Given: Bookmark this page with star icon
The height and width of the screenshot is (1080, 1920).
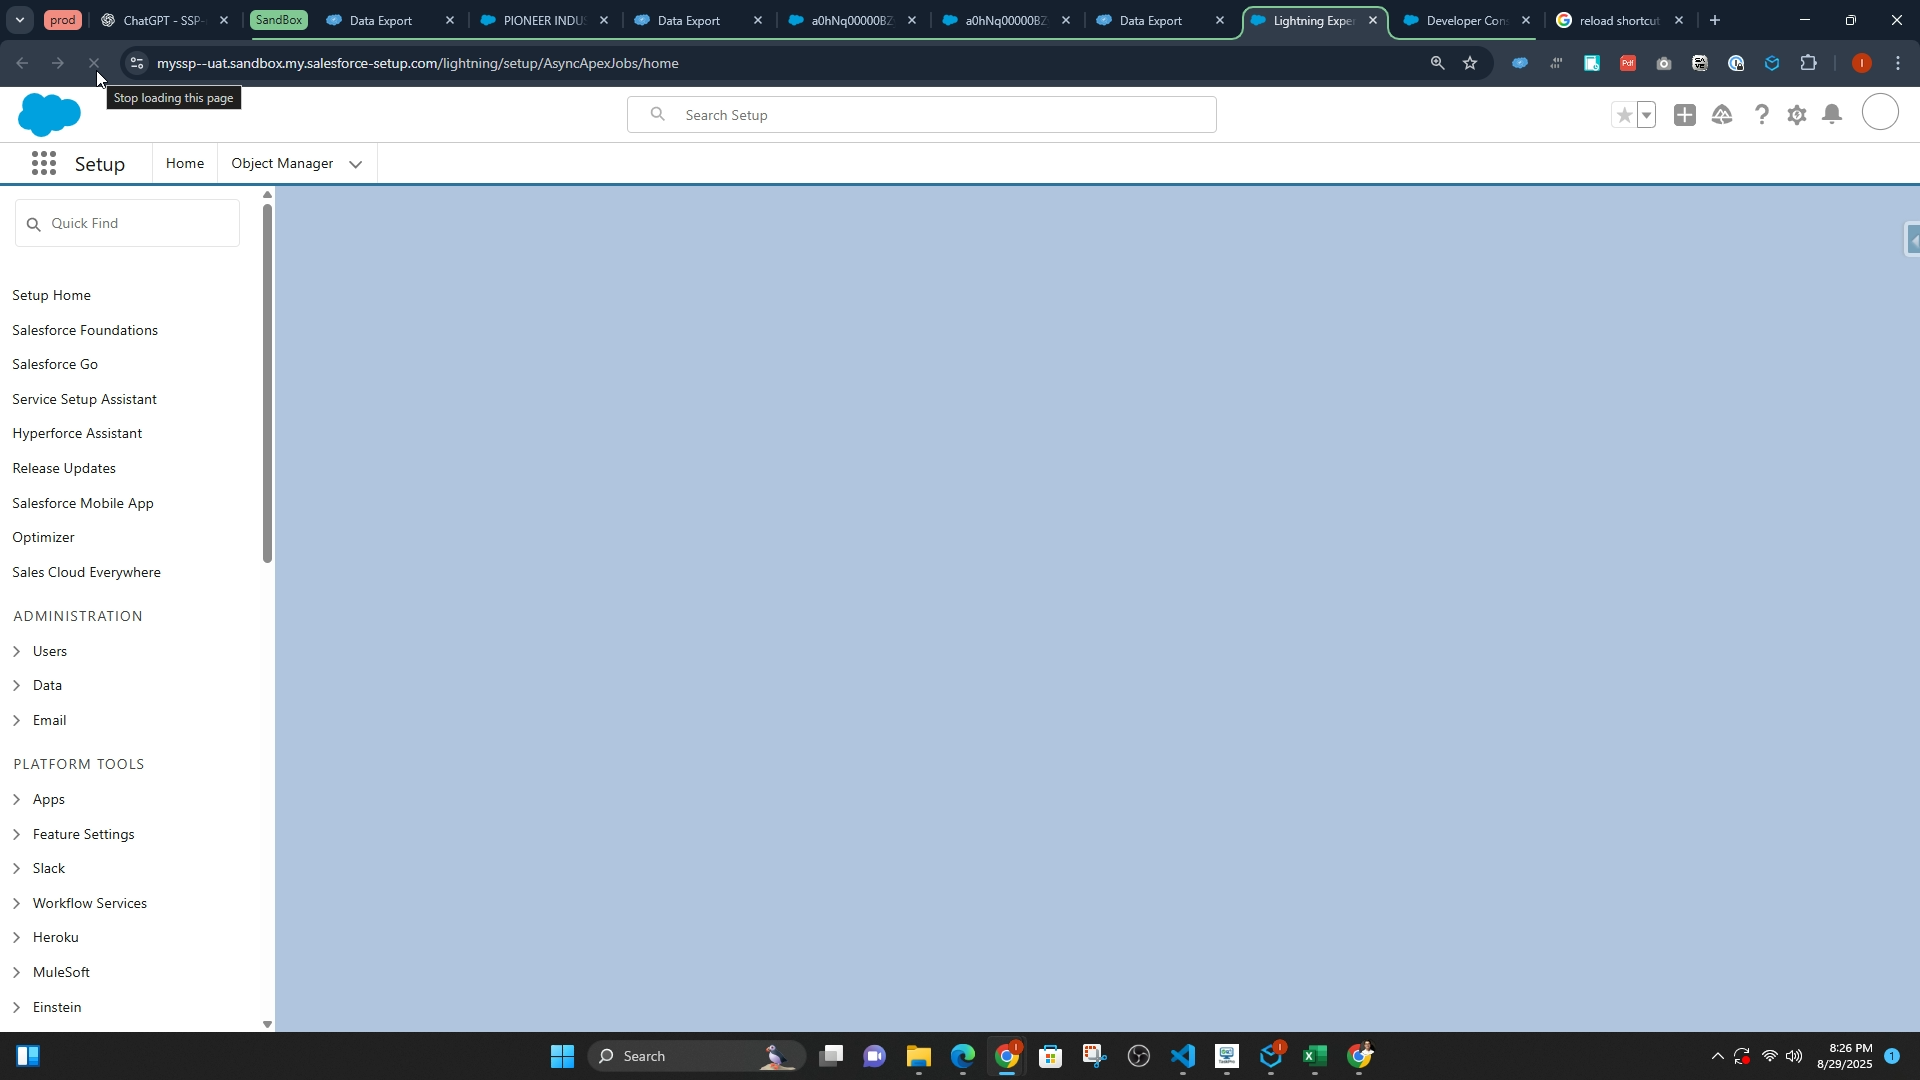Looking at the screenshot, I should point(1470,63).
